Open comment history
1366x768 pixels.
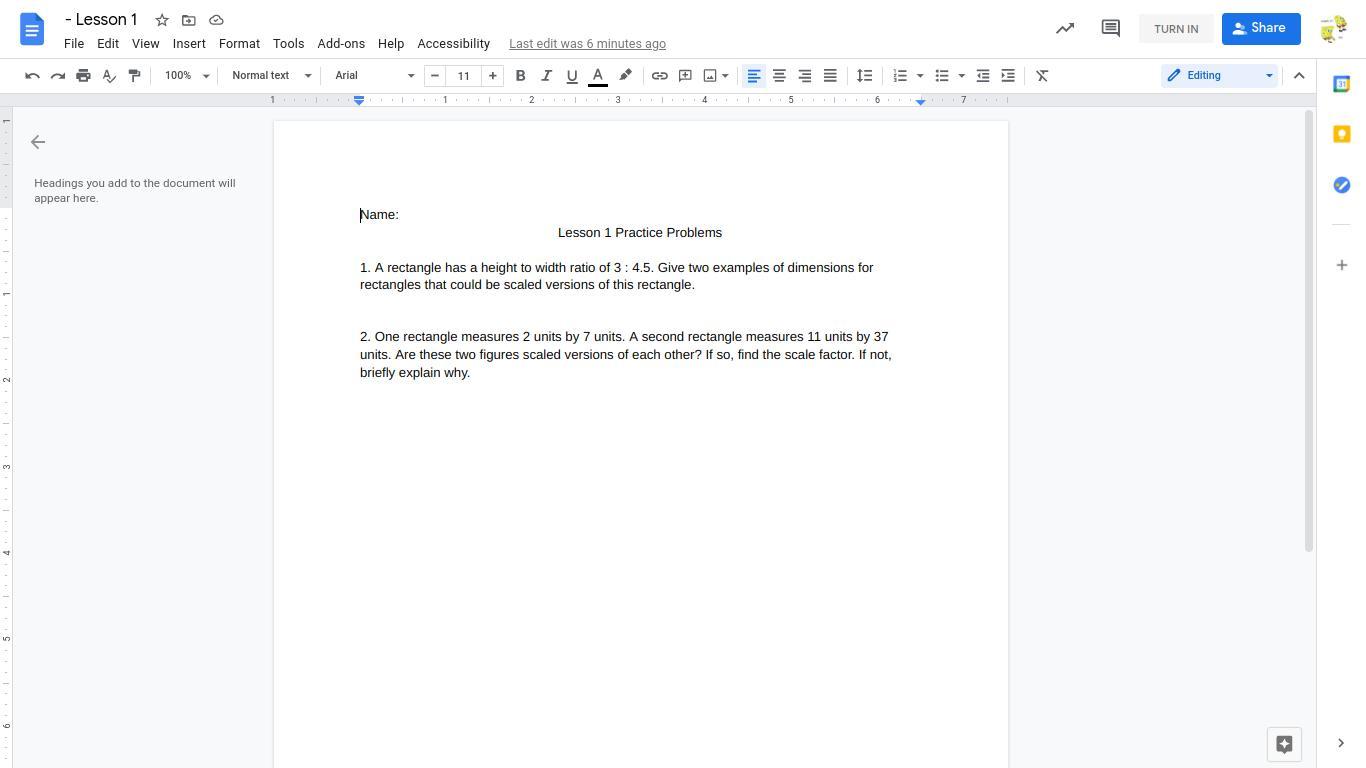click(x=1110, y=29)
